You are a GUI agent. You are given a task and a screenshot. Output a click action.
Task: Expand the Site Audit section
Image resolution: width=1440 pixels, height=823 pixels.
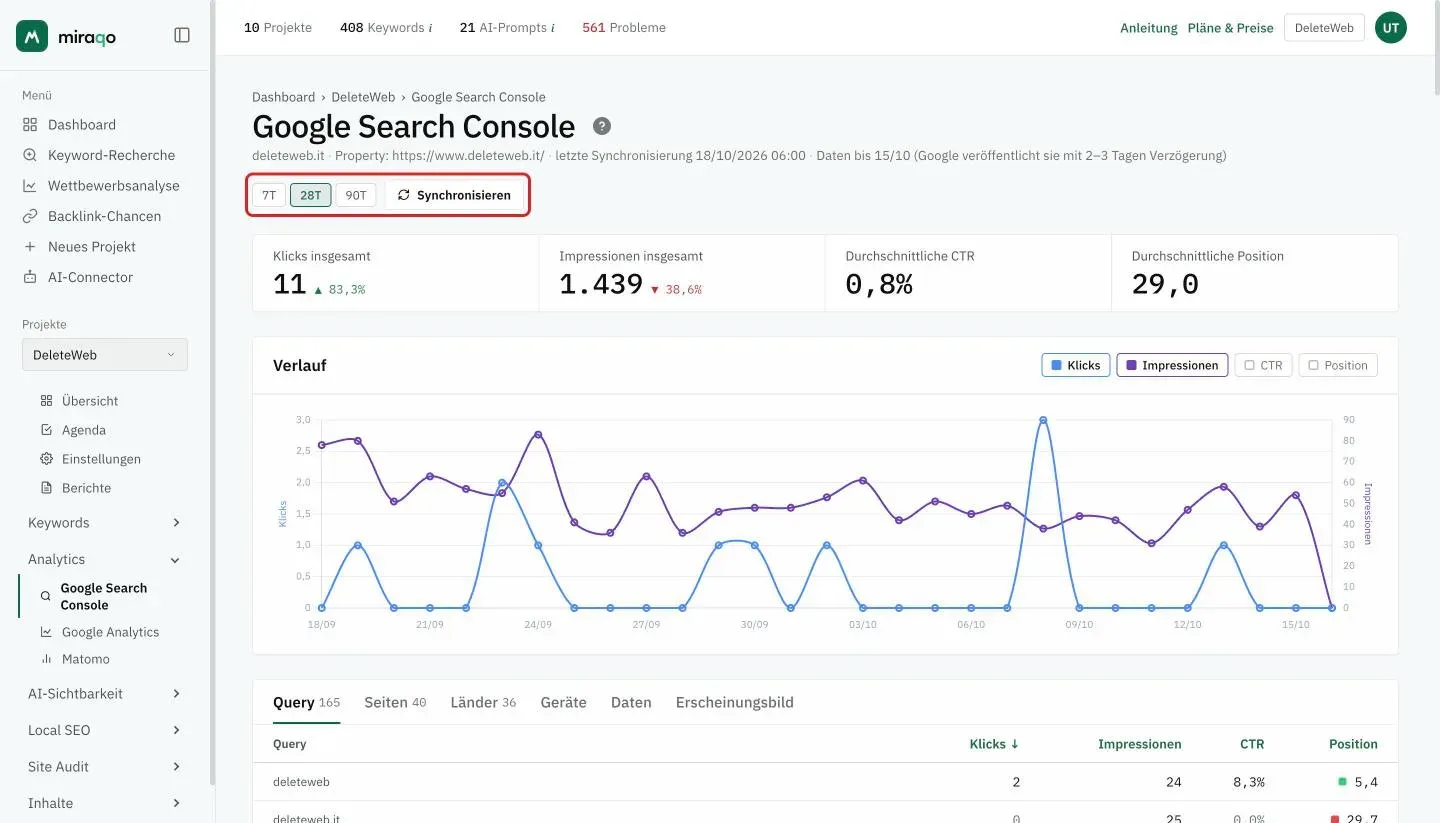105,767
